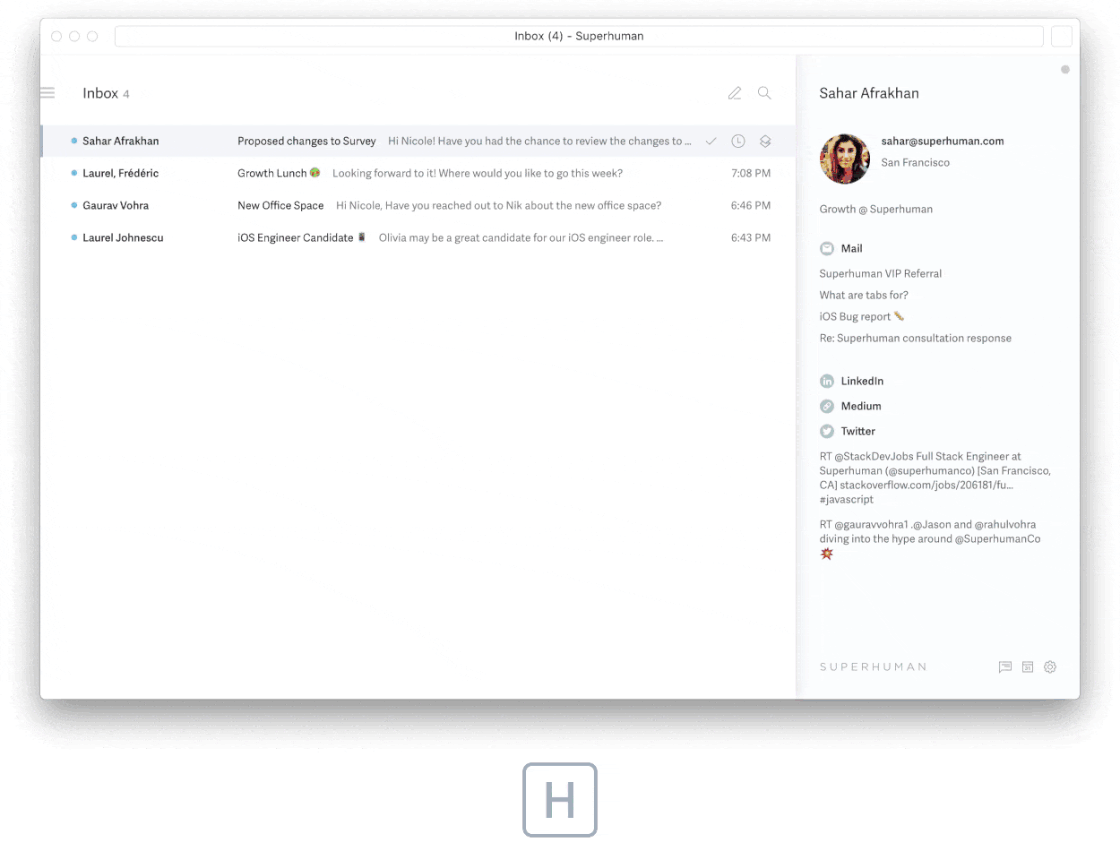Open the "Superhuman VIP Referral" mail link

pyautogui.click(x=880, y=273)
